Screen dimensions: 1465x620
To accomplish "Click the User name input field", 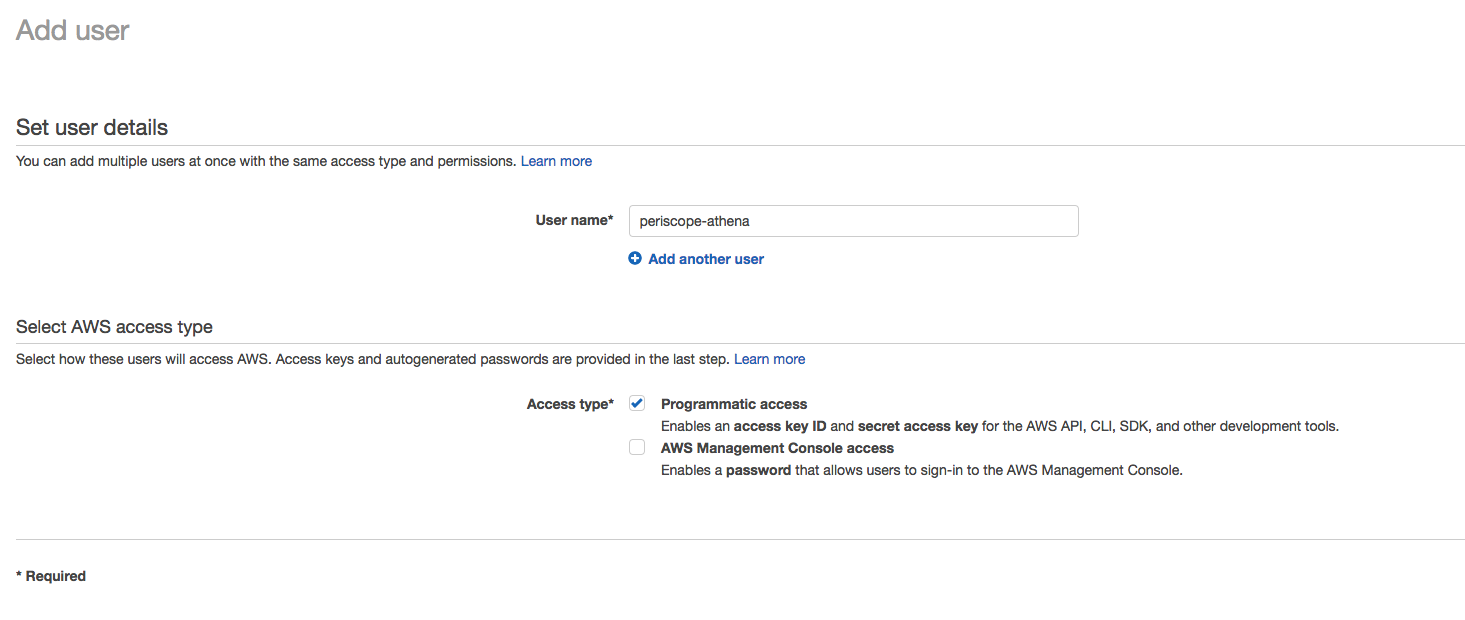I will pos(853,221).
